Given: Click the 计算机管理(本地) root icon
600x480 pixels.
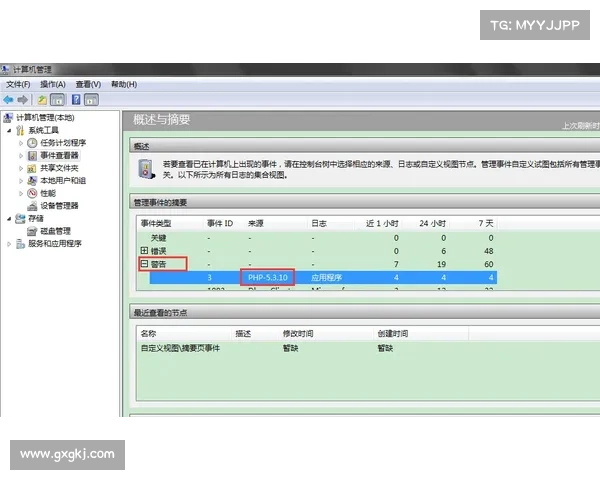Looking at the screenshot, I should [8, 118].
